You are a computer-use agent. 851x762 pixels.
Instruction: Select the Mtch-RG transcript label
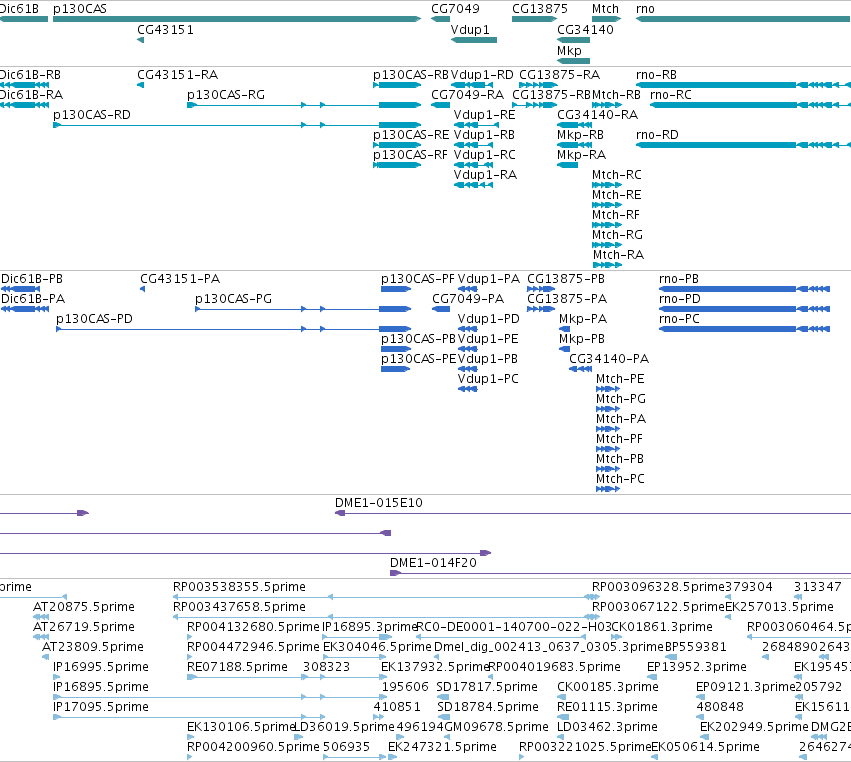click(617, 236)
